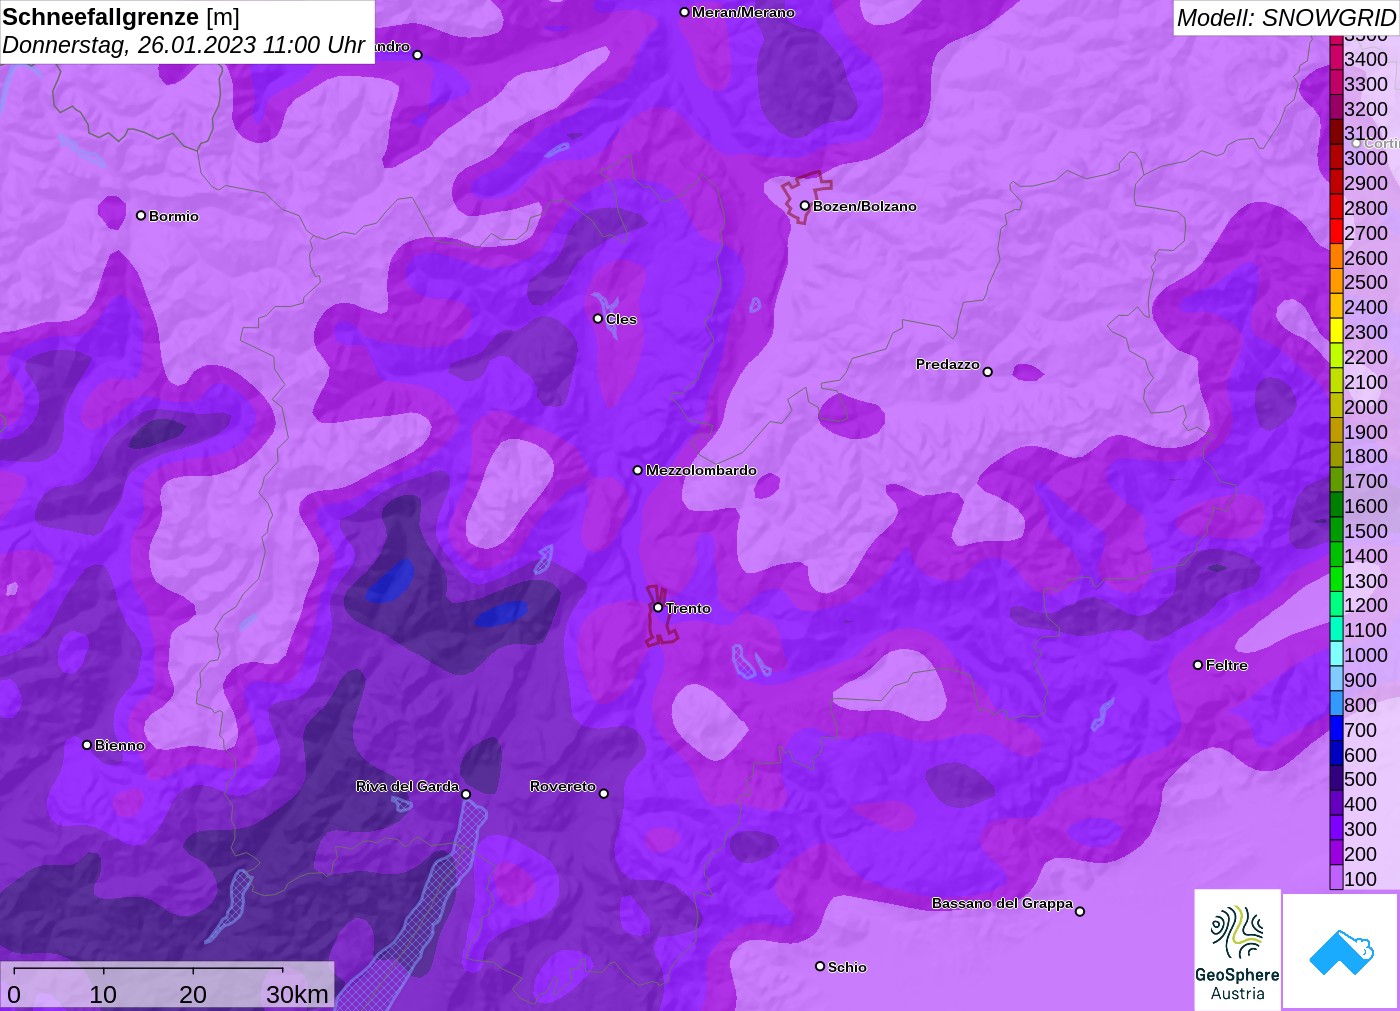
Task: Click the Bienno marker dot
Action: [87, 744]
